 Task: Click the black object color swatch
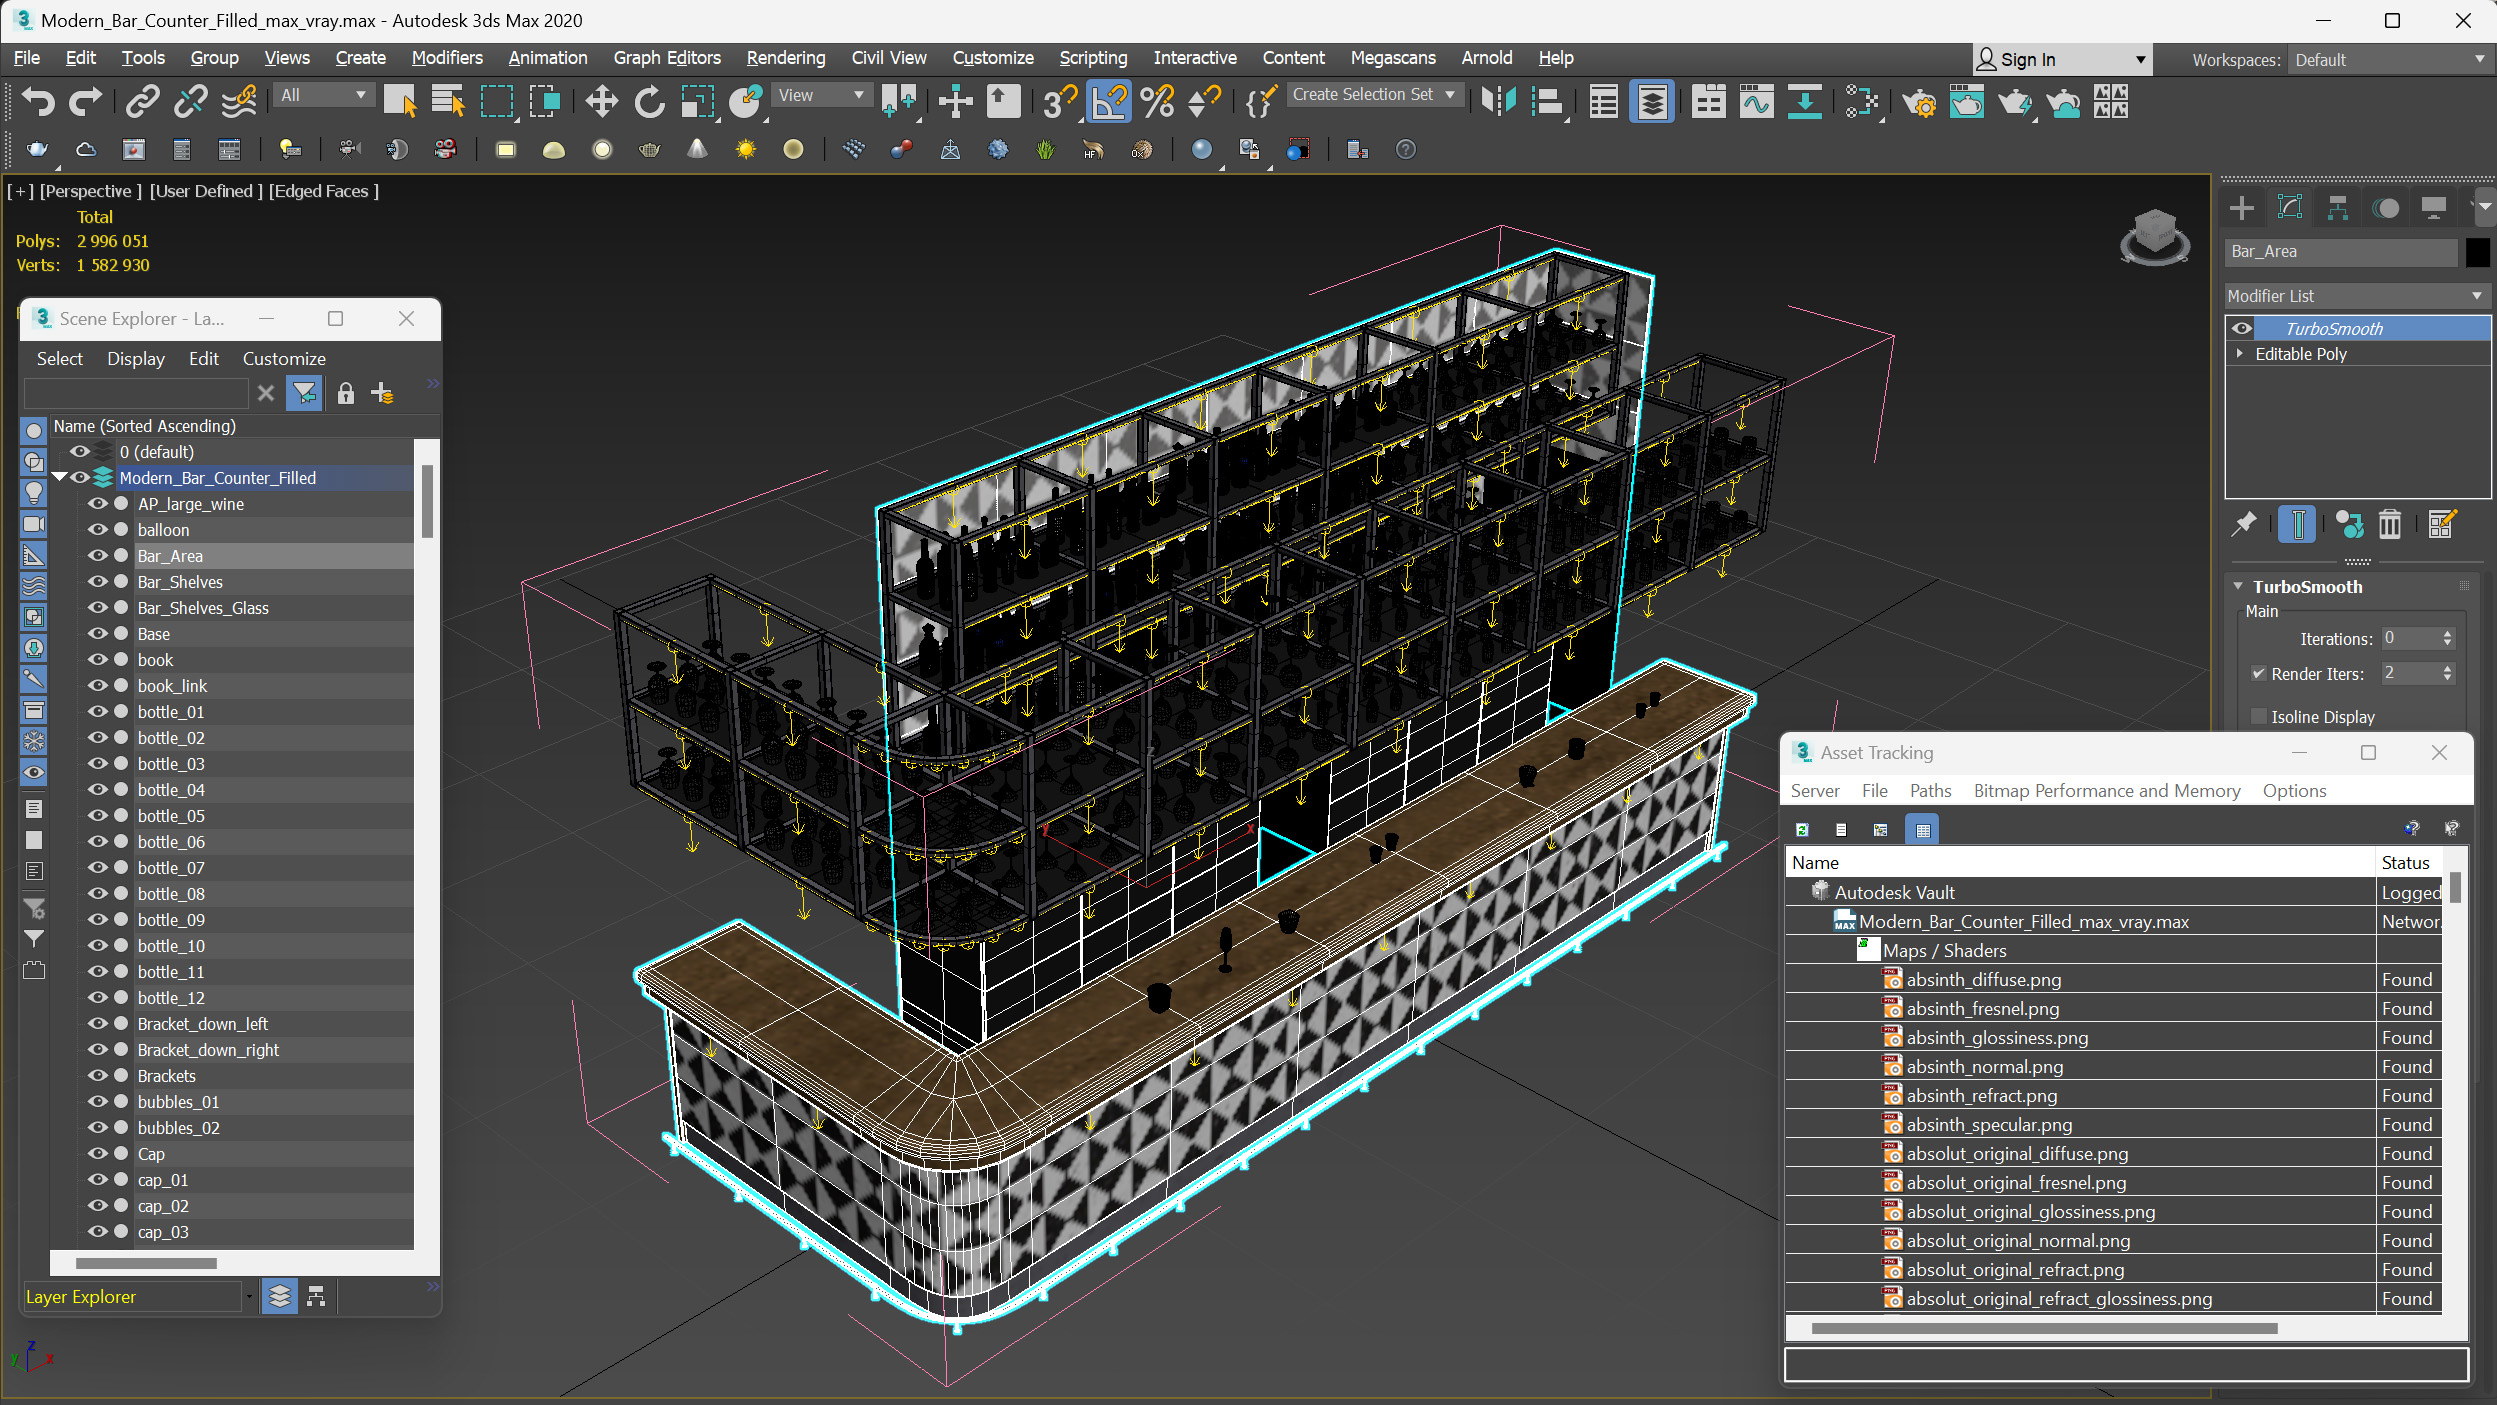point(2476,252)
